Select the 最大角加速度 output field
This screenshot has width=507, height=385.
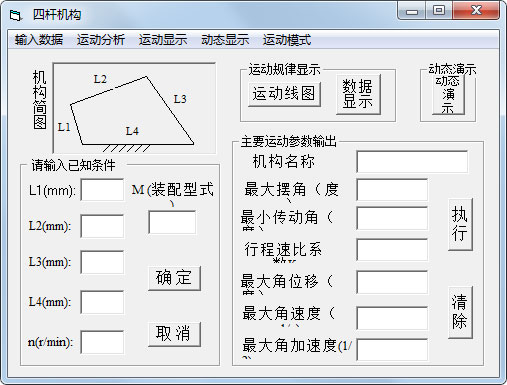[392, 350]
